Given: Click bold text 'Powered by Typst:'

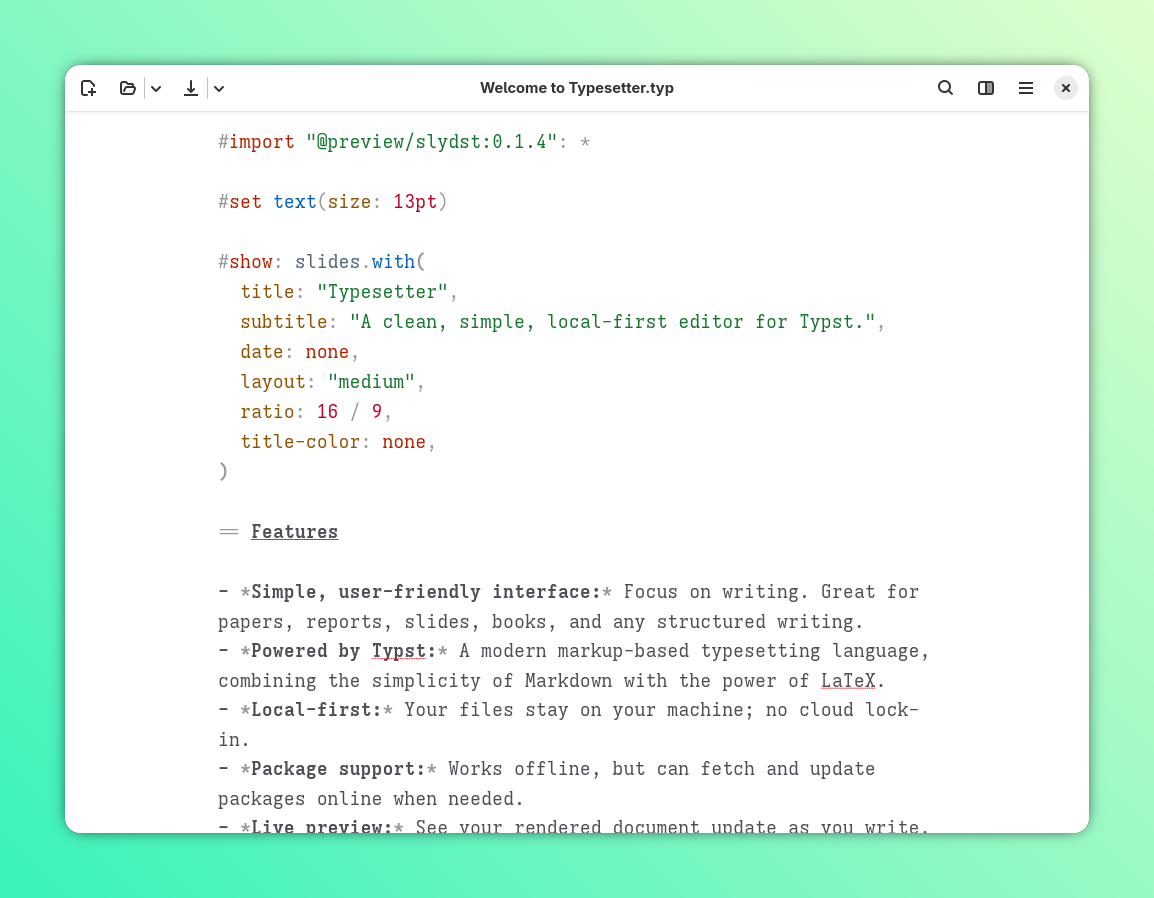Looking at the screenshot, I should point(344,651).
